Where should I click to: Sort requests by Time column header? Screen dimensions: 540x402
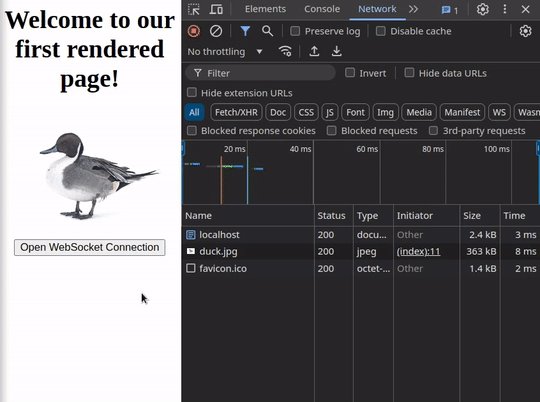click(520, 216)
